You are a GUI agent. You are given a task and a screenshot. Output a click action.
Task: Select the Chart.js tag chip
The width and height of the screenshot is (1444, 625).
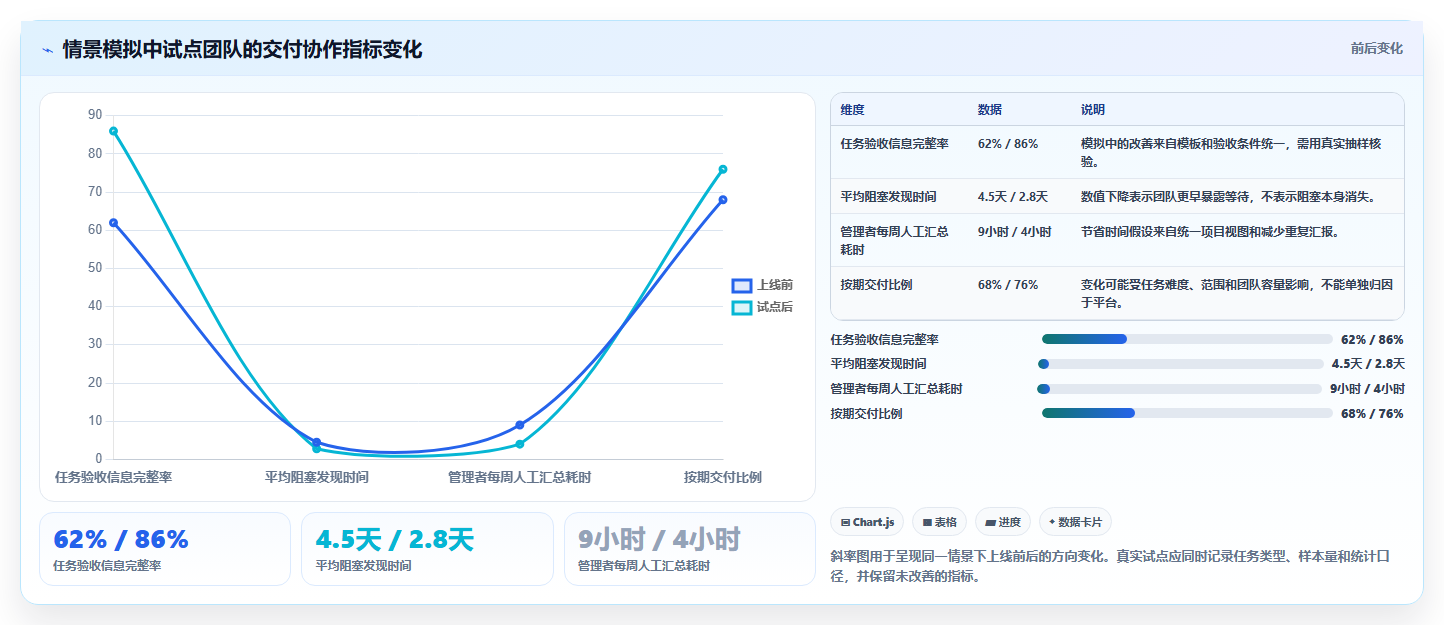[867, 522]
